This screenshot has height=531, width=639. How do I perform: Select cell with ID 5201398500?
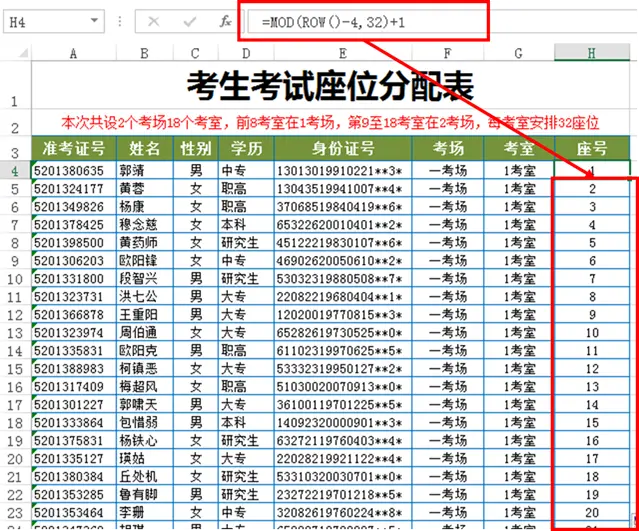tap(74, 242)
